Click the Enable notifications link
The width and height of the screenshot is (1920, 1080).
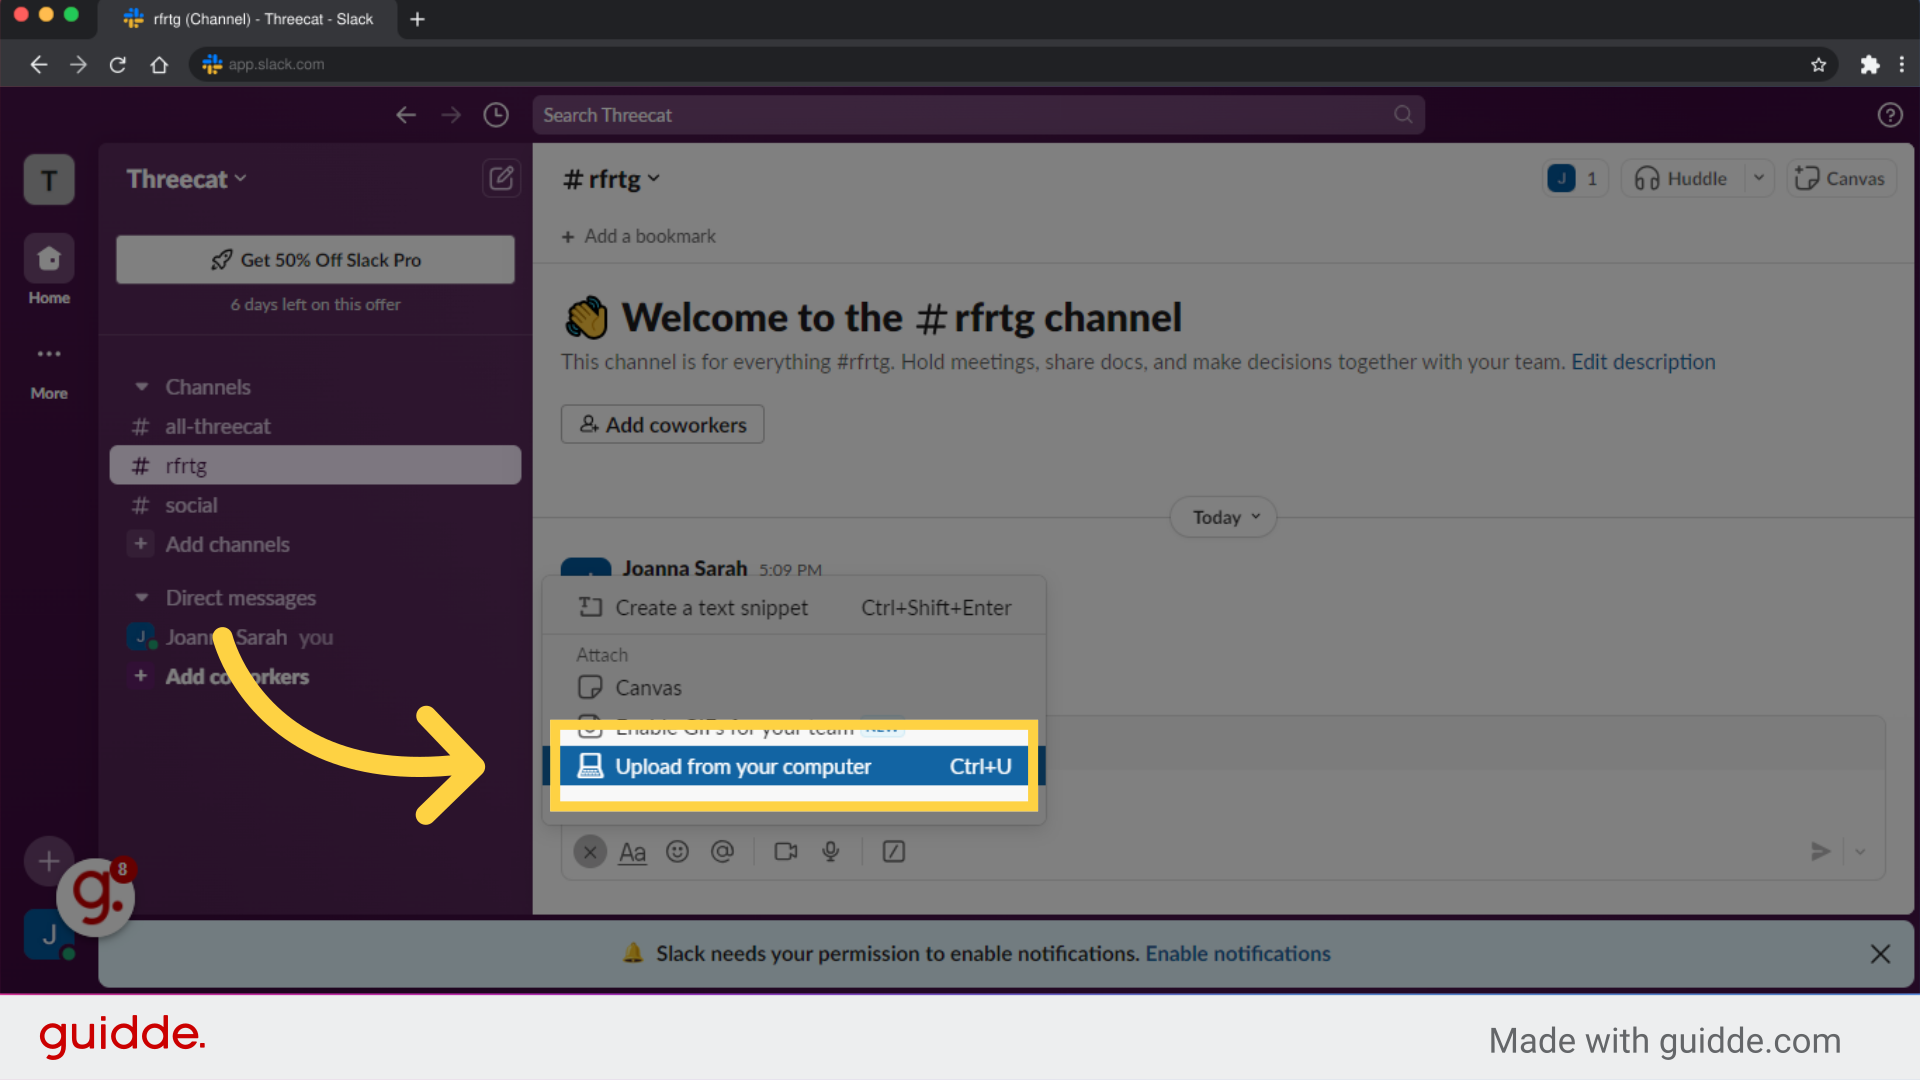[x=1238, y=953]
